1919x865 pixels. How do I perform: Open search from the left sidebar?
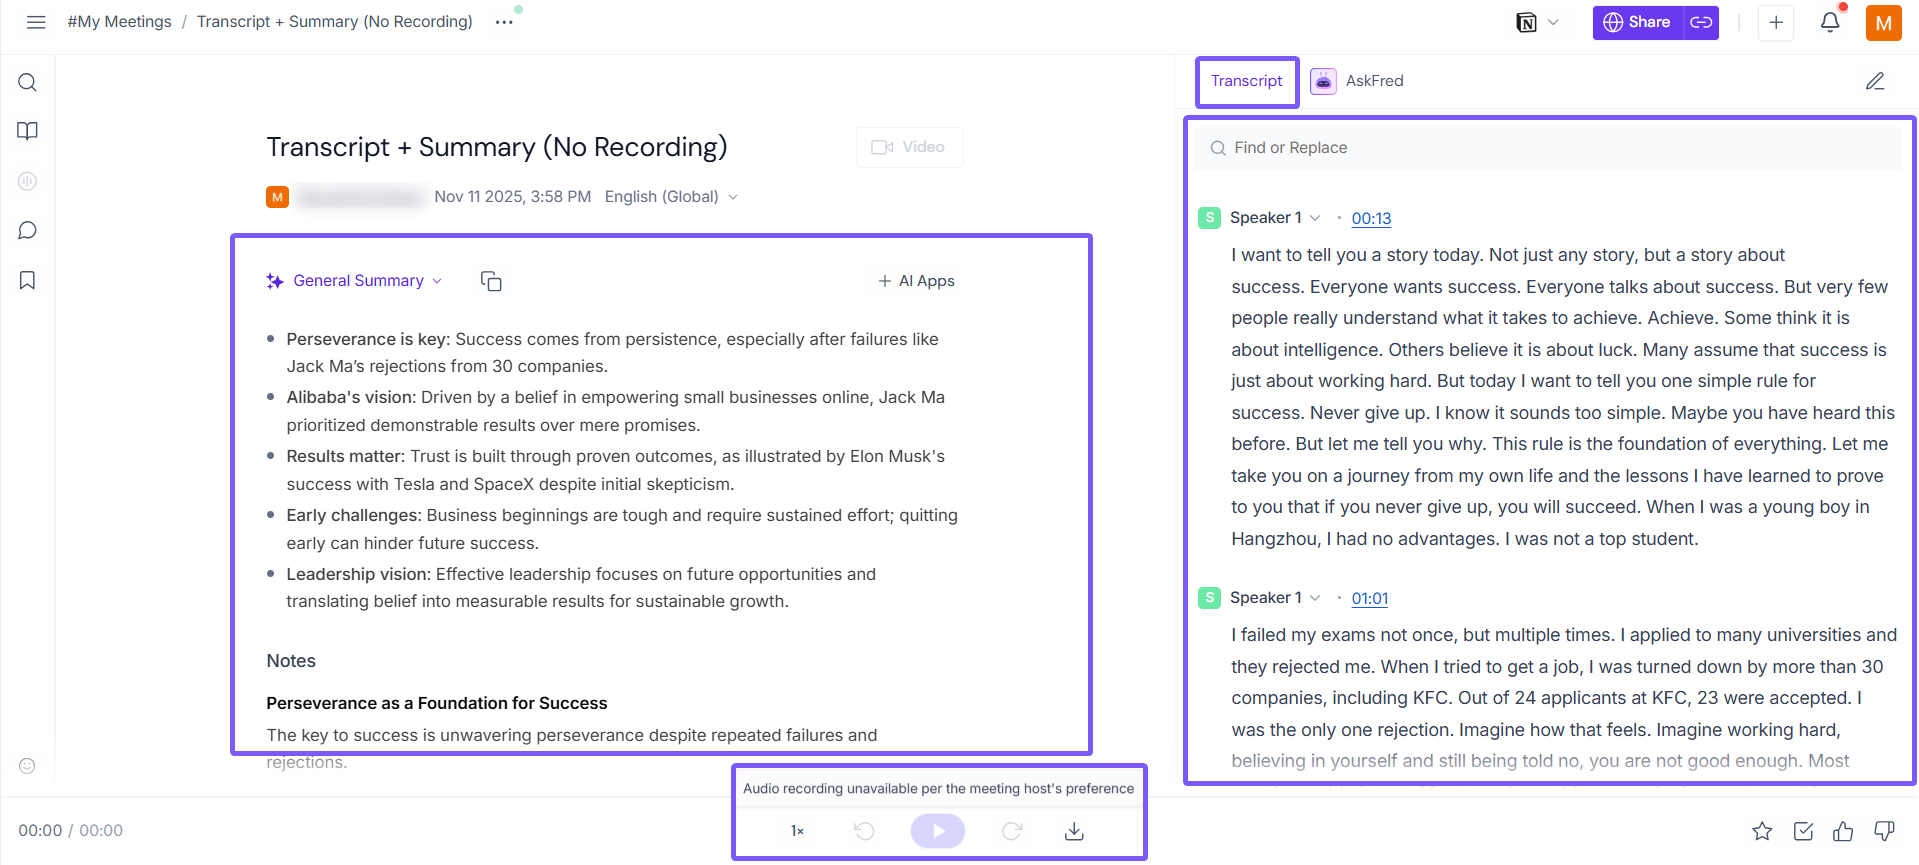tap(28, 82)
